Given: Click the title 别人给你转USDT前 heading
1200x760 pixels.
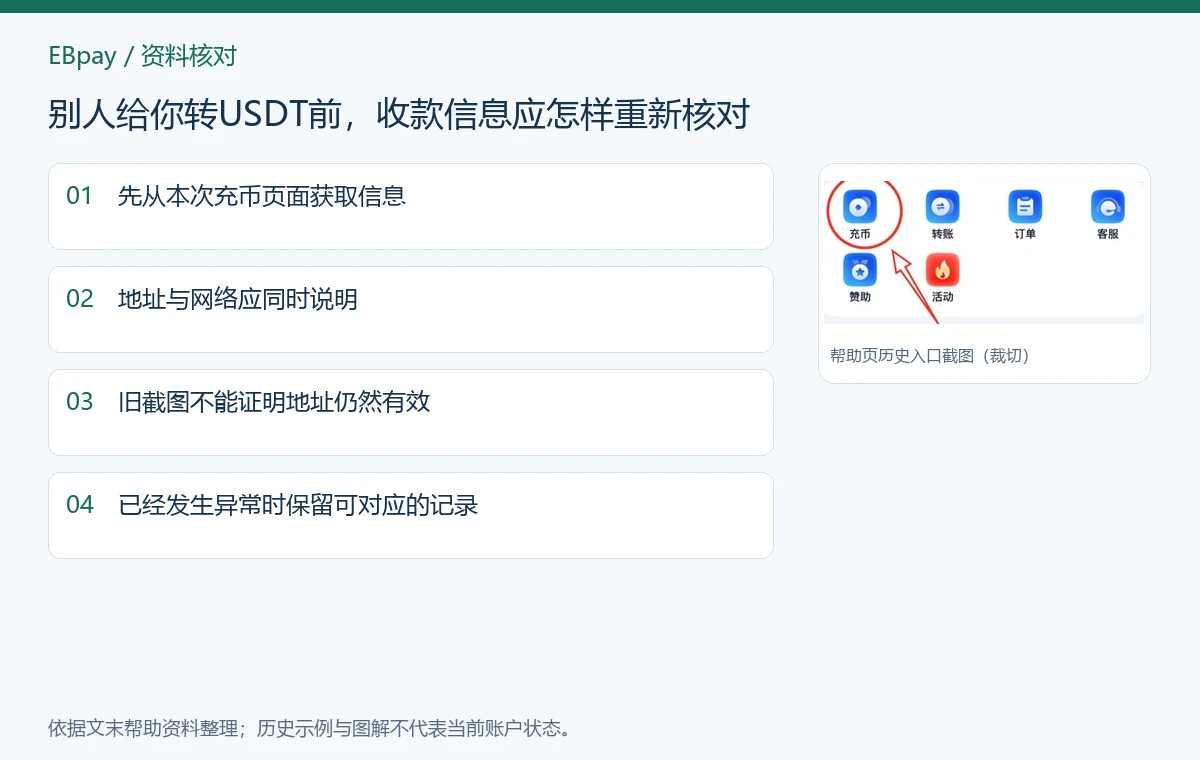Looking at the screenshot, I should tap(399, 115).
